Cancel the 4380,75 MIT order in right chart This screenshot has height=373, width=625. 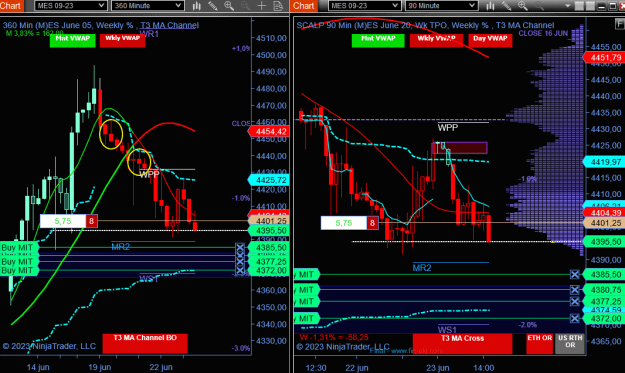[574, 290]
